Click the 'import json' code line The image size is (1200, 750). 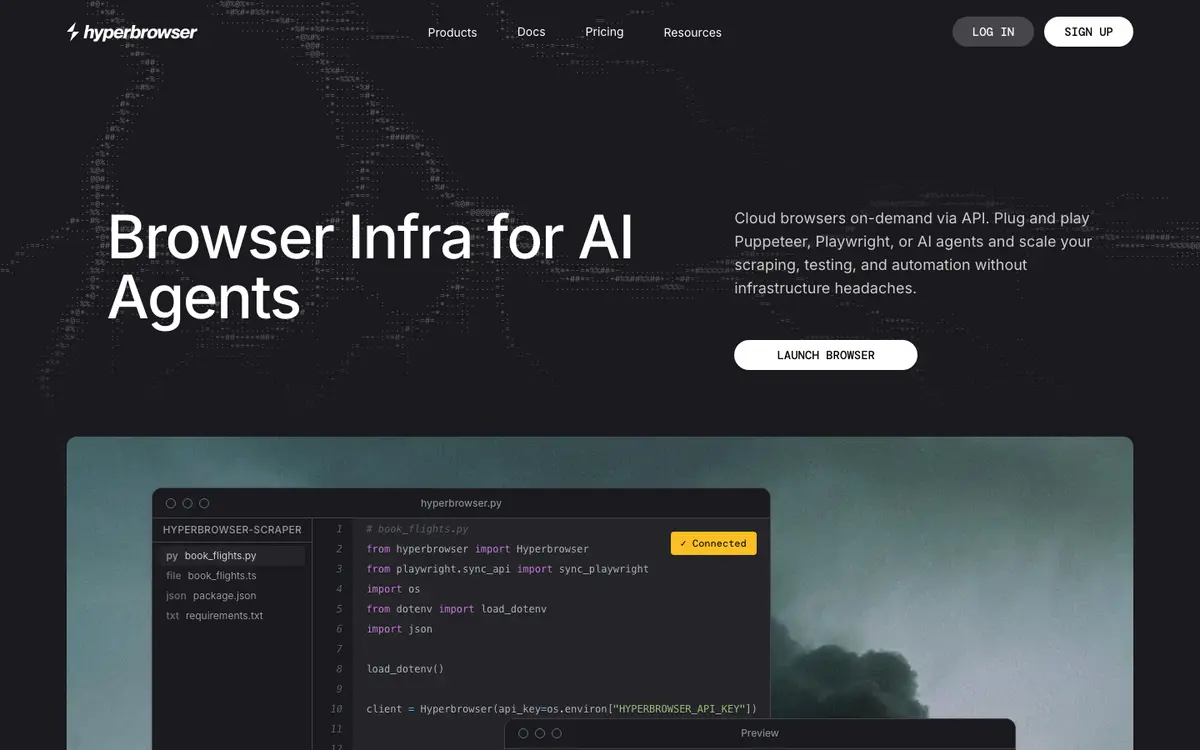point(399,629)
